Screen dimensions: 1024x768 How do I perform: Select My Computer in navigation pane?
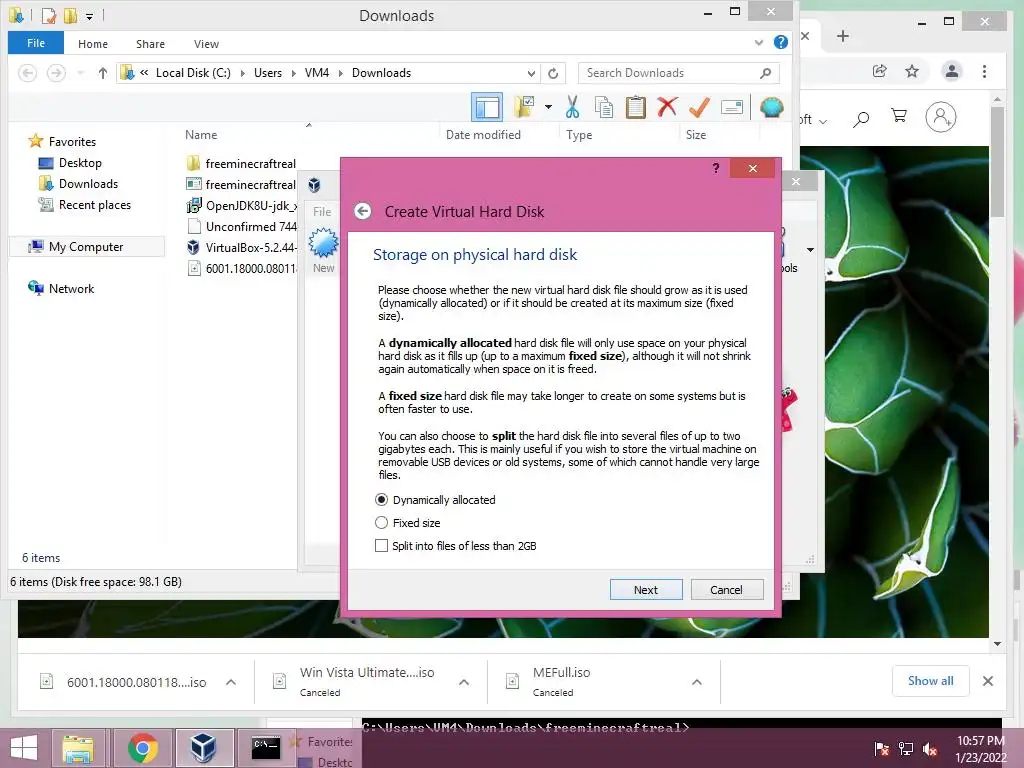[x=86, y=247]
